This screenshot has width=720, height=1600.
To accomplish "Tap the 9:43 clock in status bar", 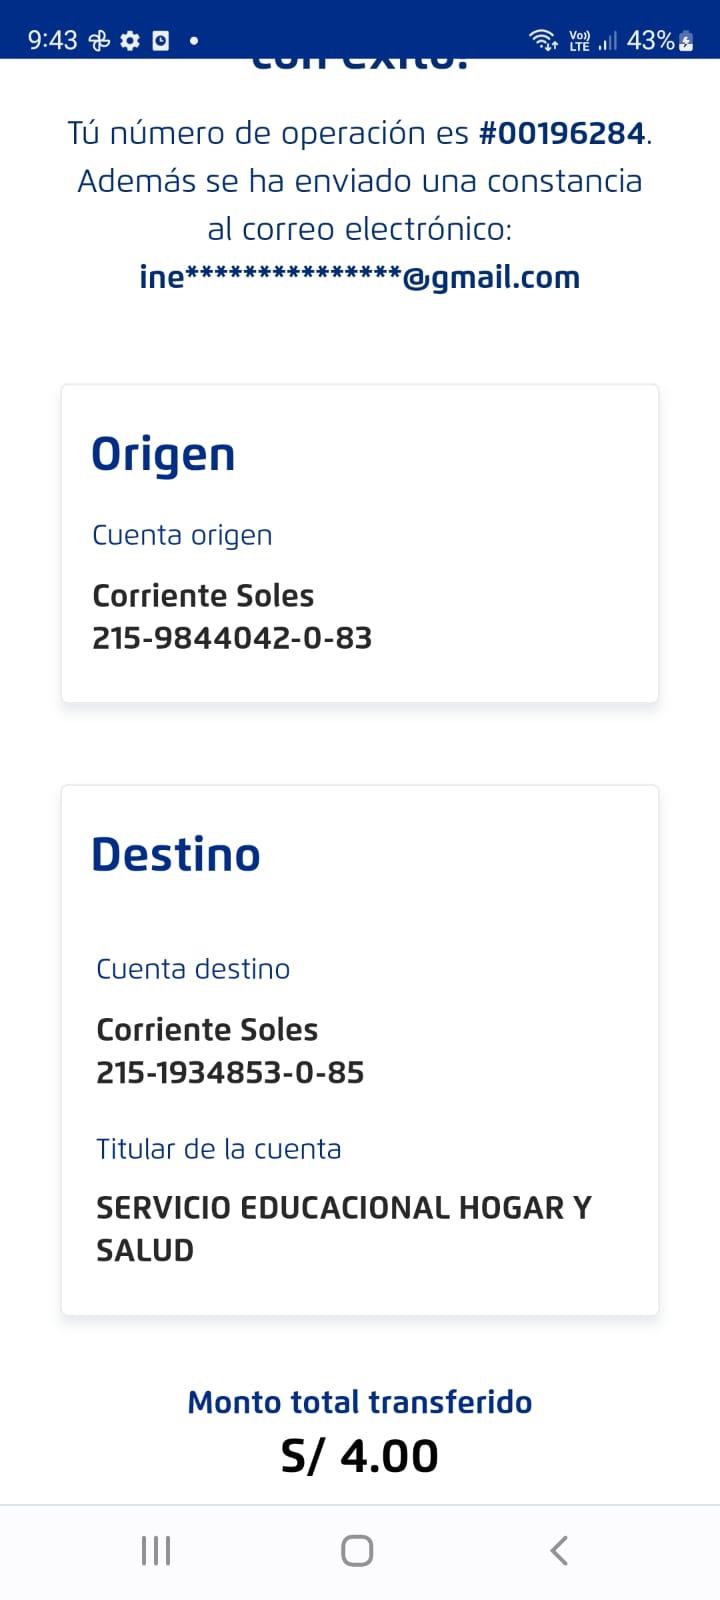I will point(52,40).
